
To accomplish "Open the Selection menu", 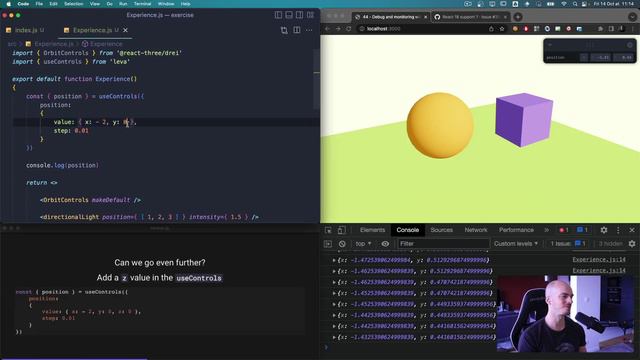I will (73, 4).
